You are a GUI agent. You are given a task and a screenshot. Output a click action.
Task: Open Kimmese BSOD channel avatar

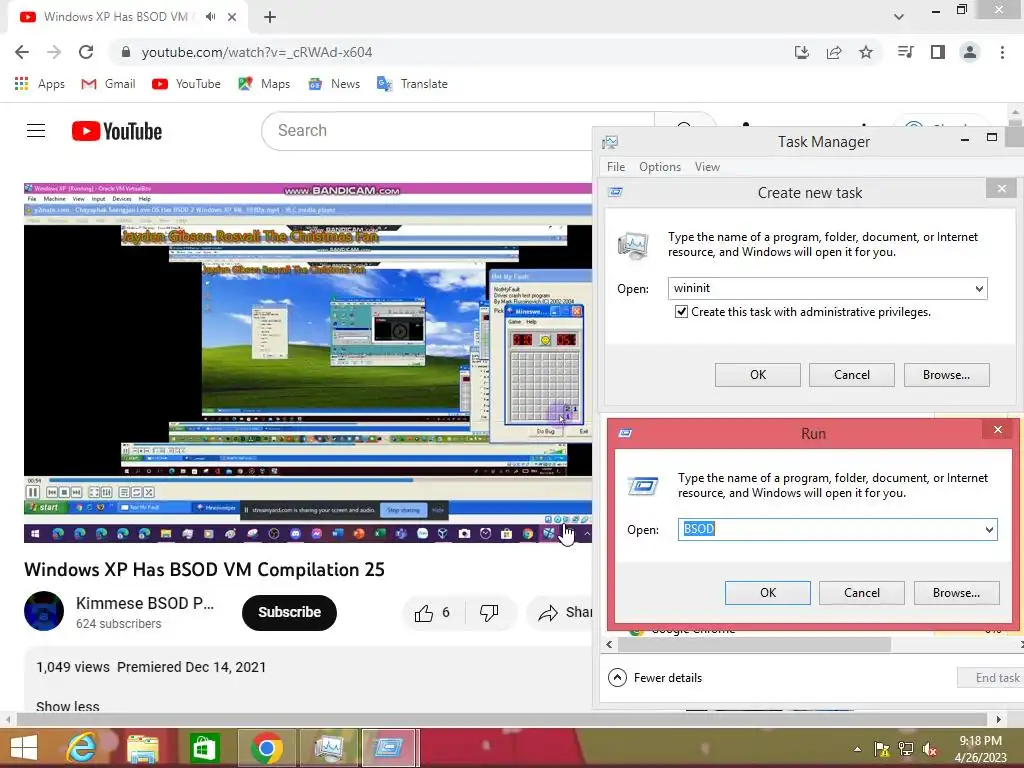(x=44, y=611)
